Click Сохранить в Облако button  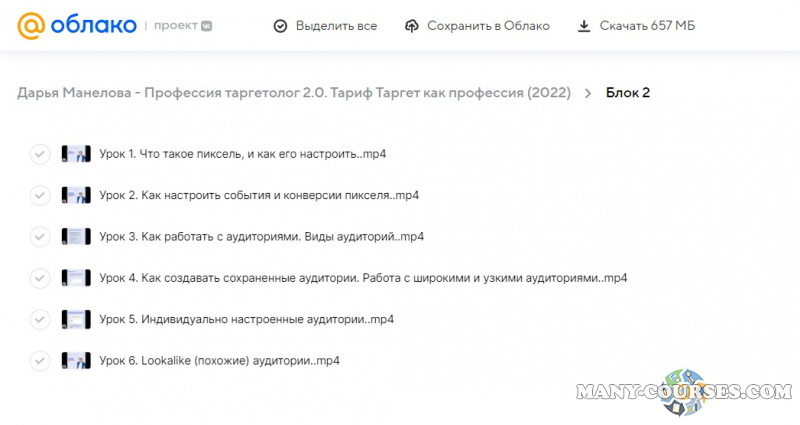[x=488, y=26]
